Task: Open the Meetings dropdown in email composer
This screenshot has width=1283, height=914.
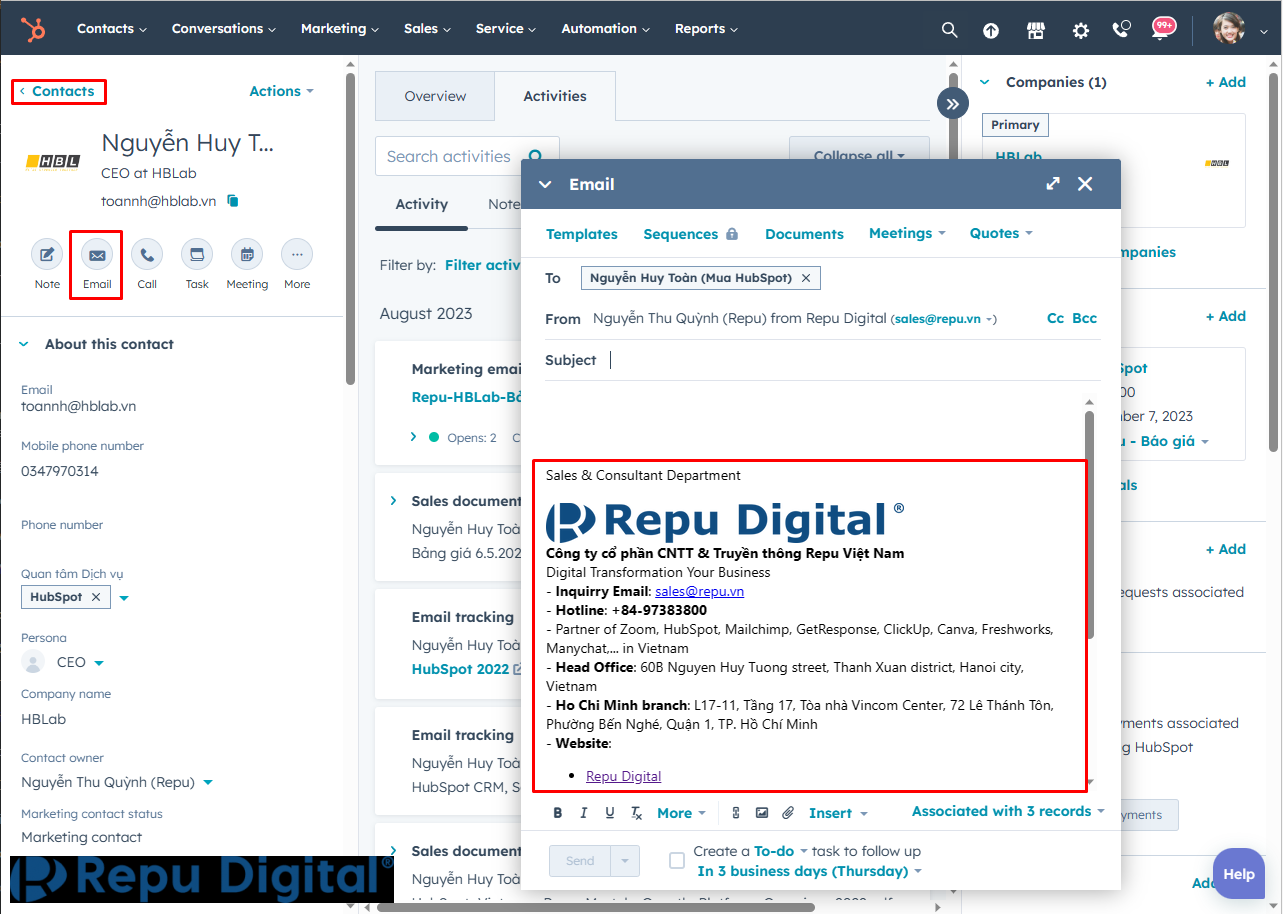Action: coord(907,233)
